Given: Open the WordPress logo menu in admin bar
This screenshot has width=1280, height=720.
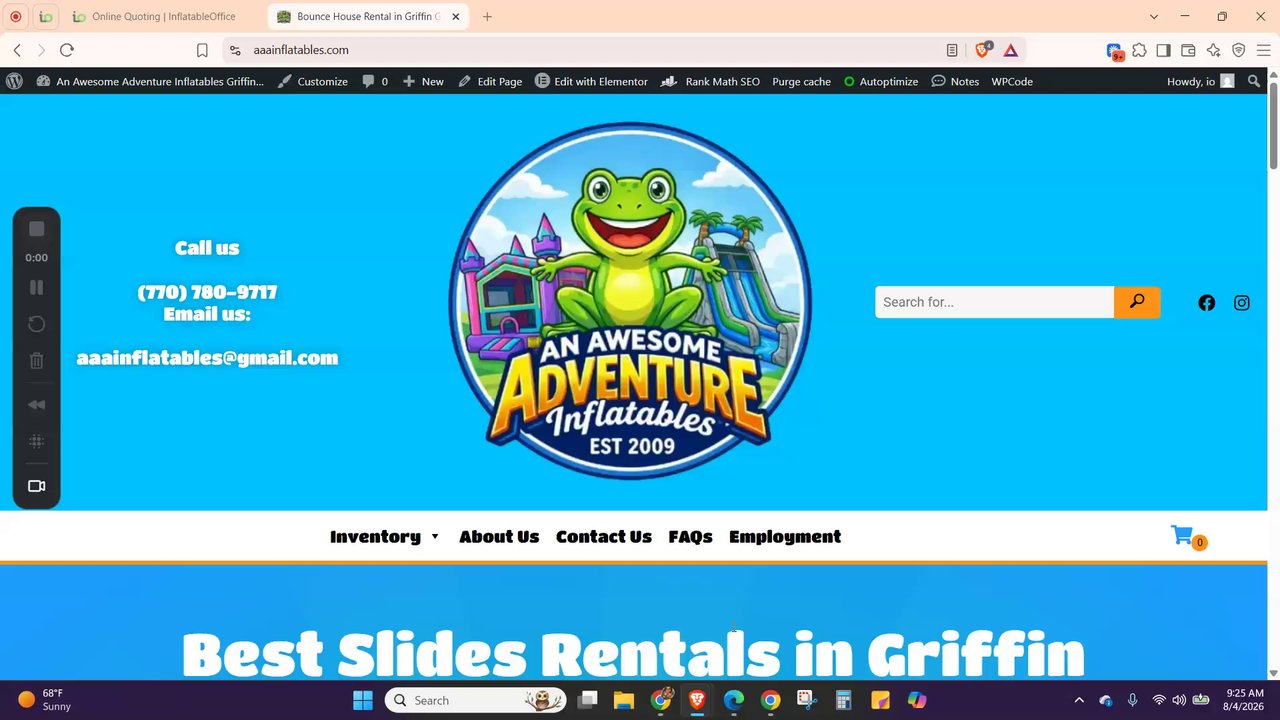Looking at the screenshot, I should point(14,81).
